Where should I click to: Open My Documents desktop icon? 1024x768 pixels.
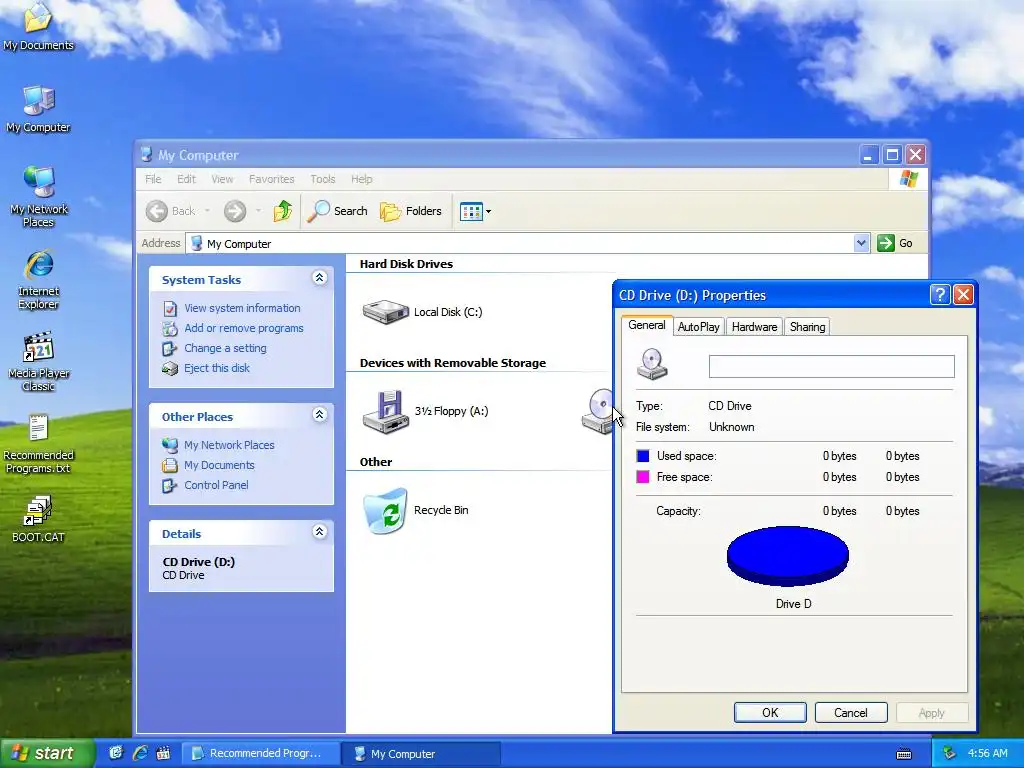click(x=38, y=26)
